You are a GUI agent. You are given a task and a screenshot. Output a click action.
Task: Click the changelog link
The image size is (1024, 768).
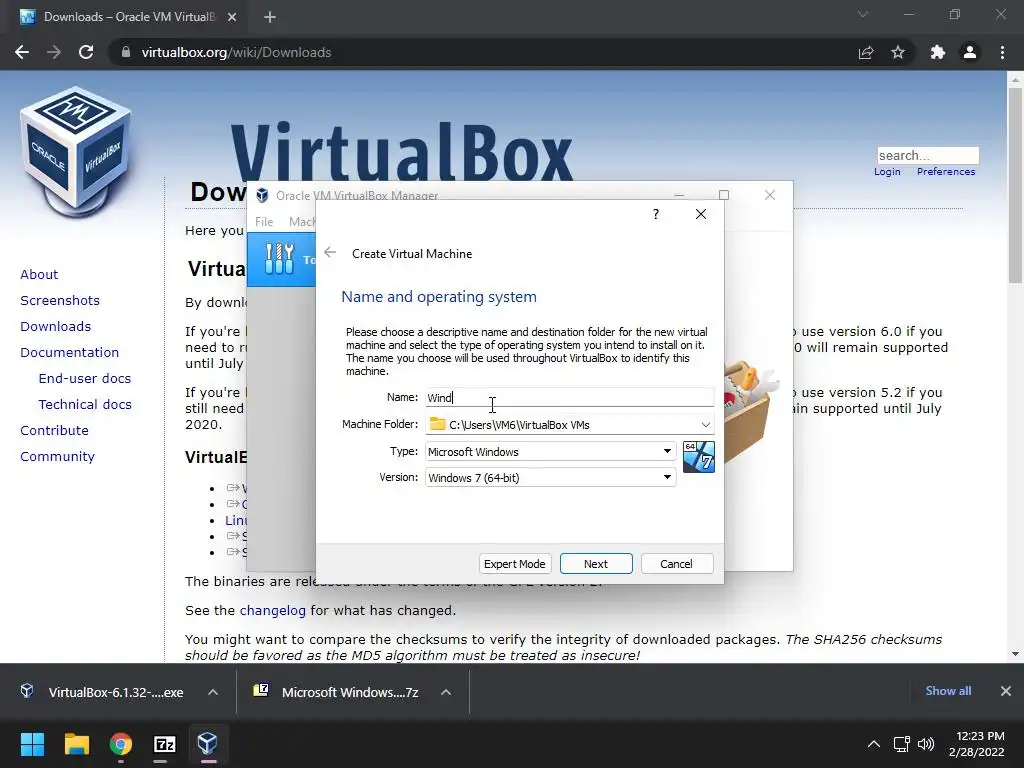[x=272, y=610]
